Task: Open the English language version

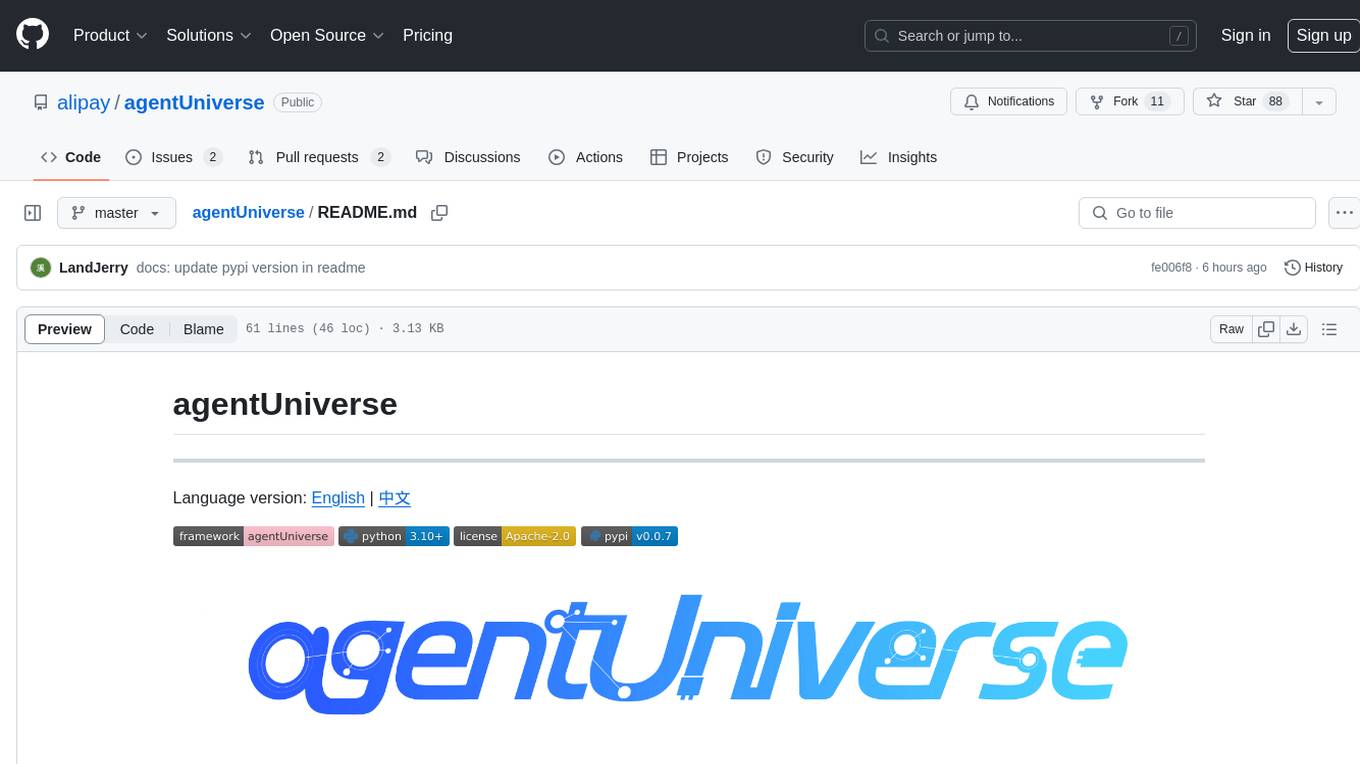Action: pos(338,498)
